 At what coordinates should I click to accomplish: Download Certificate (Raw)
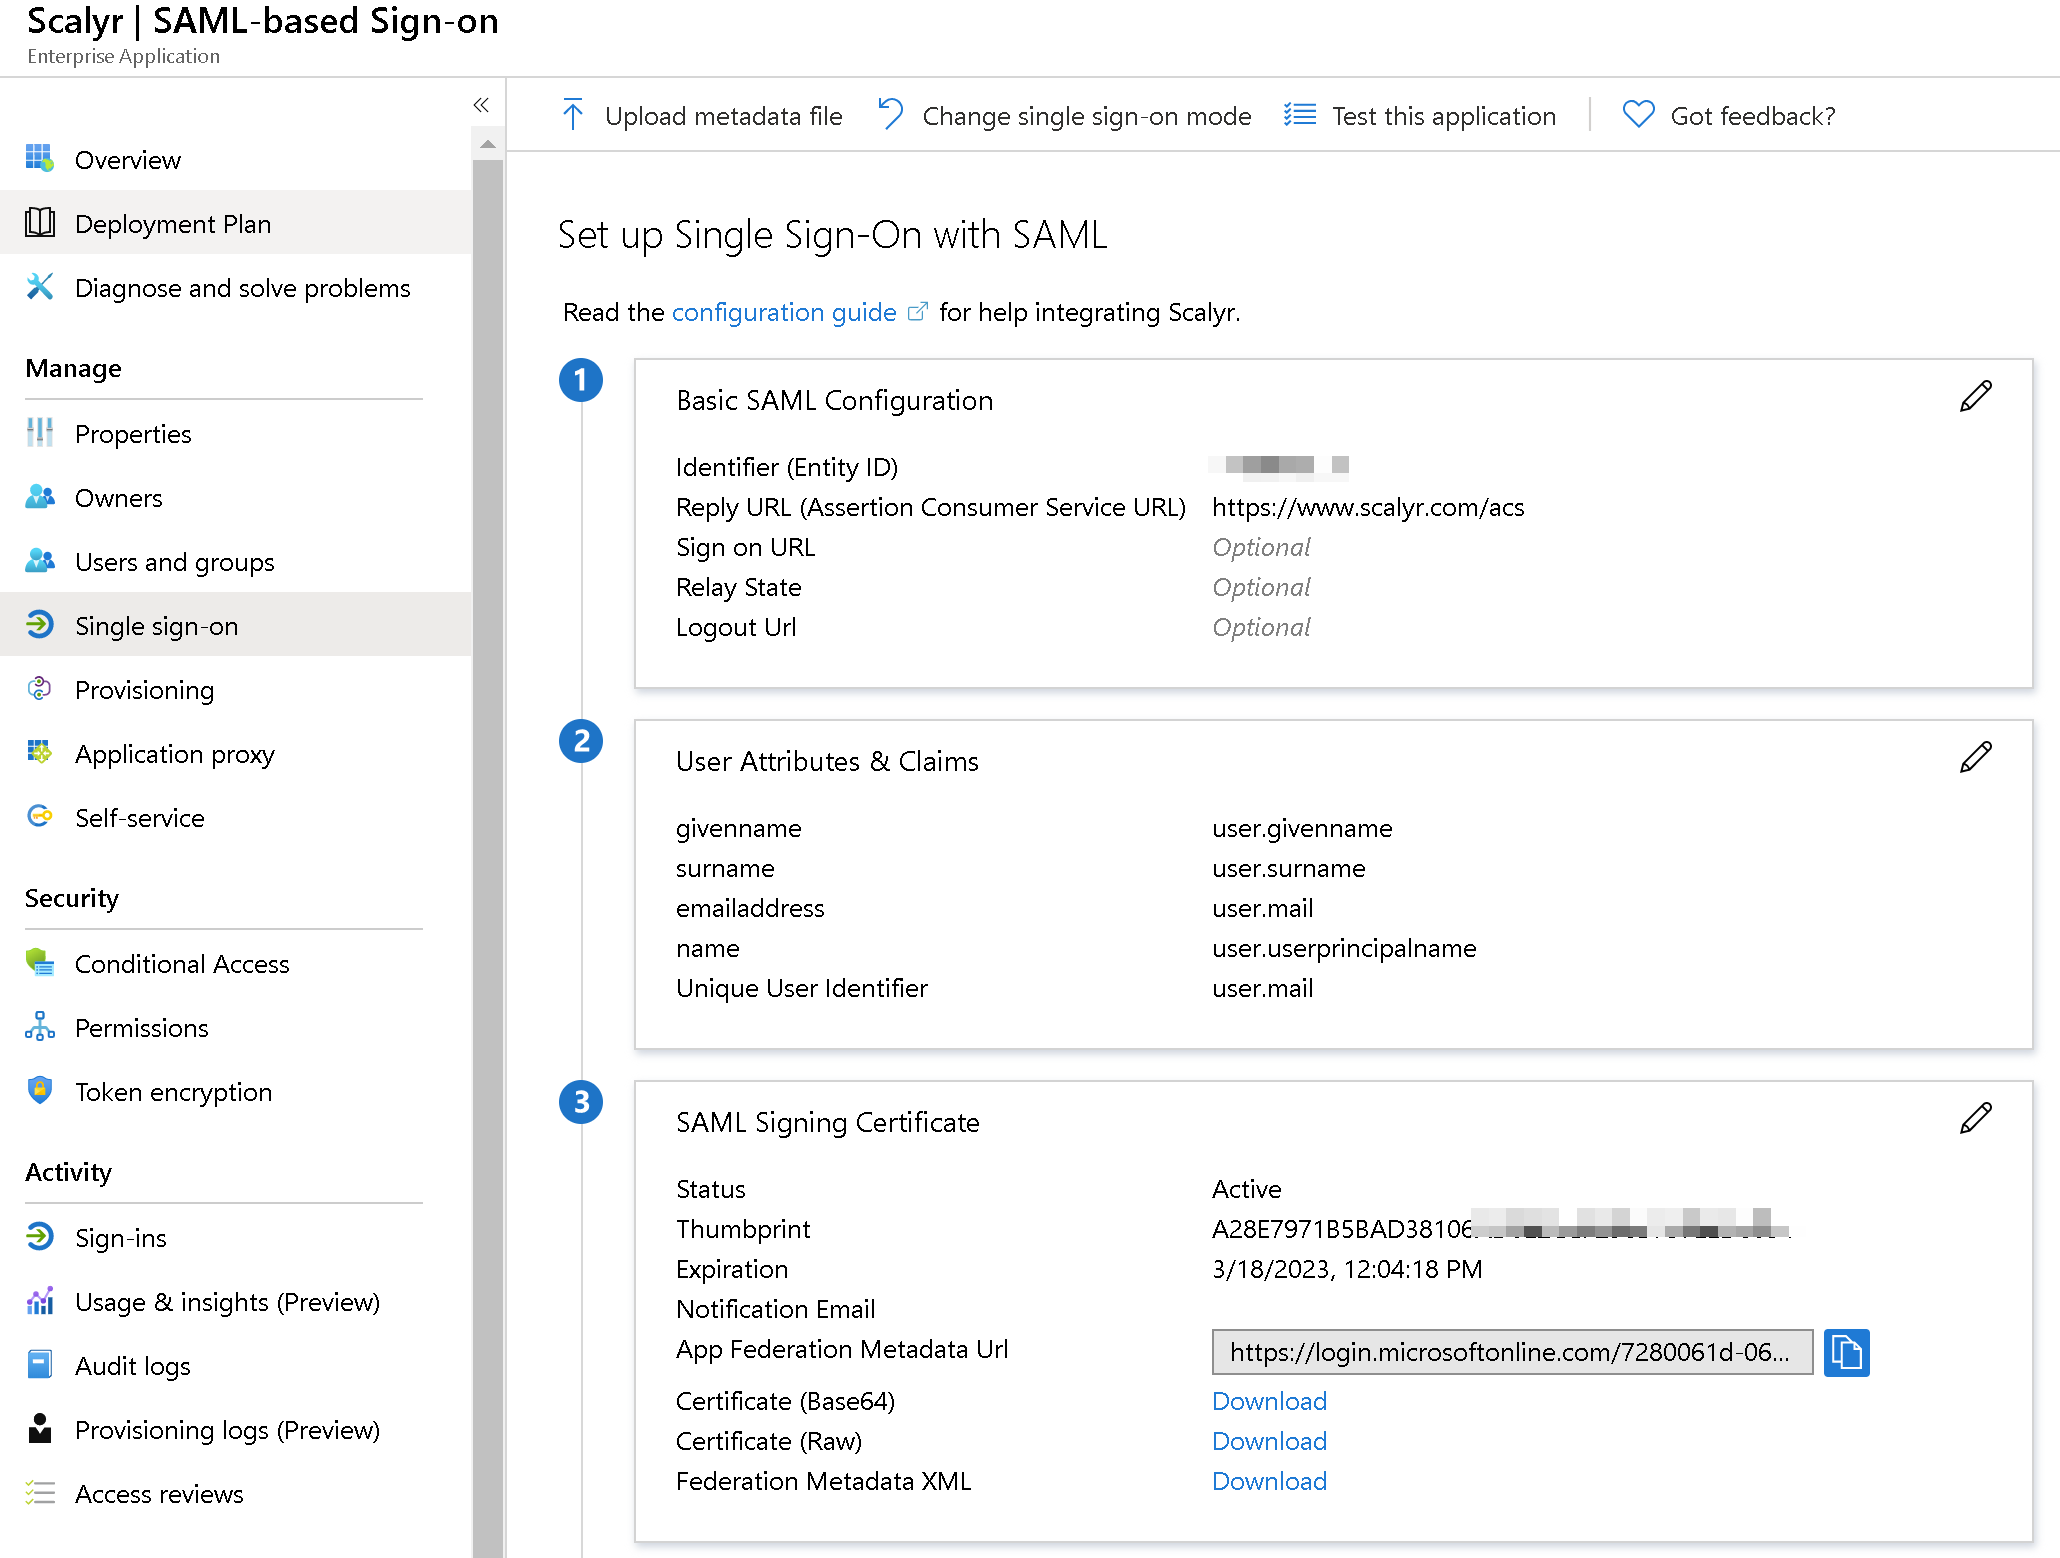(x=1269, y=1441)
